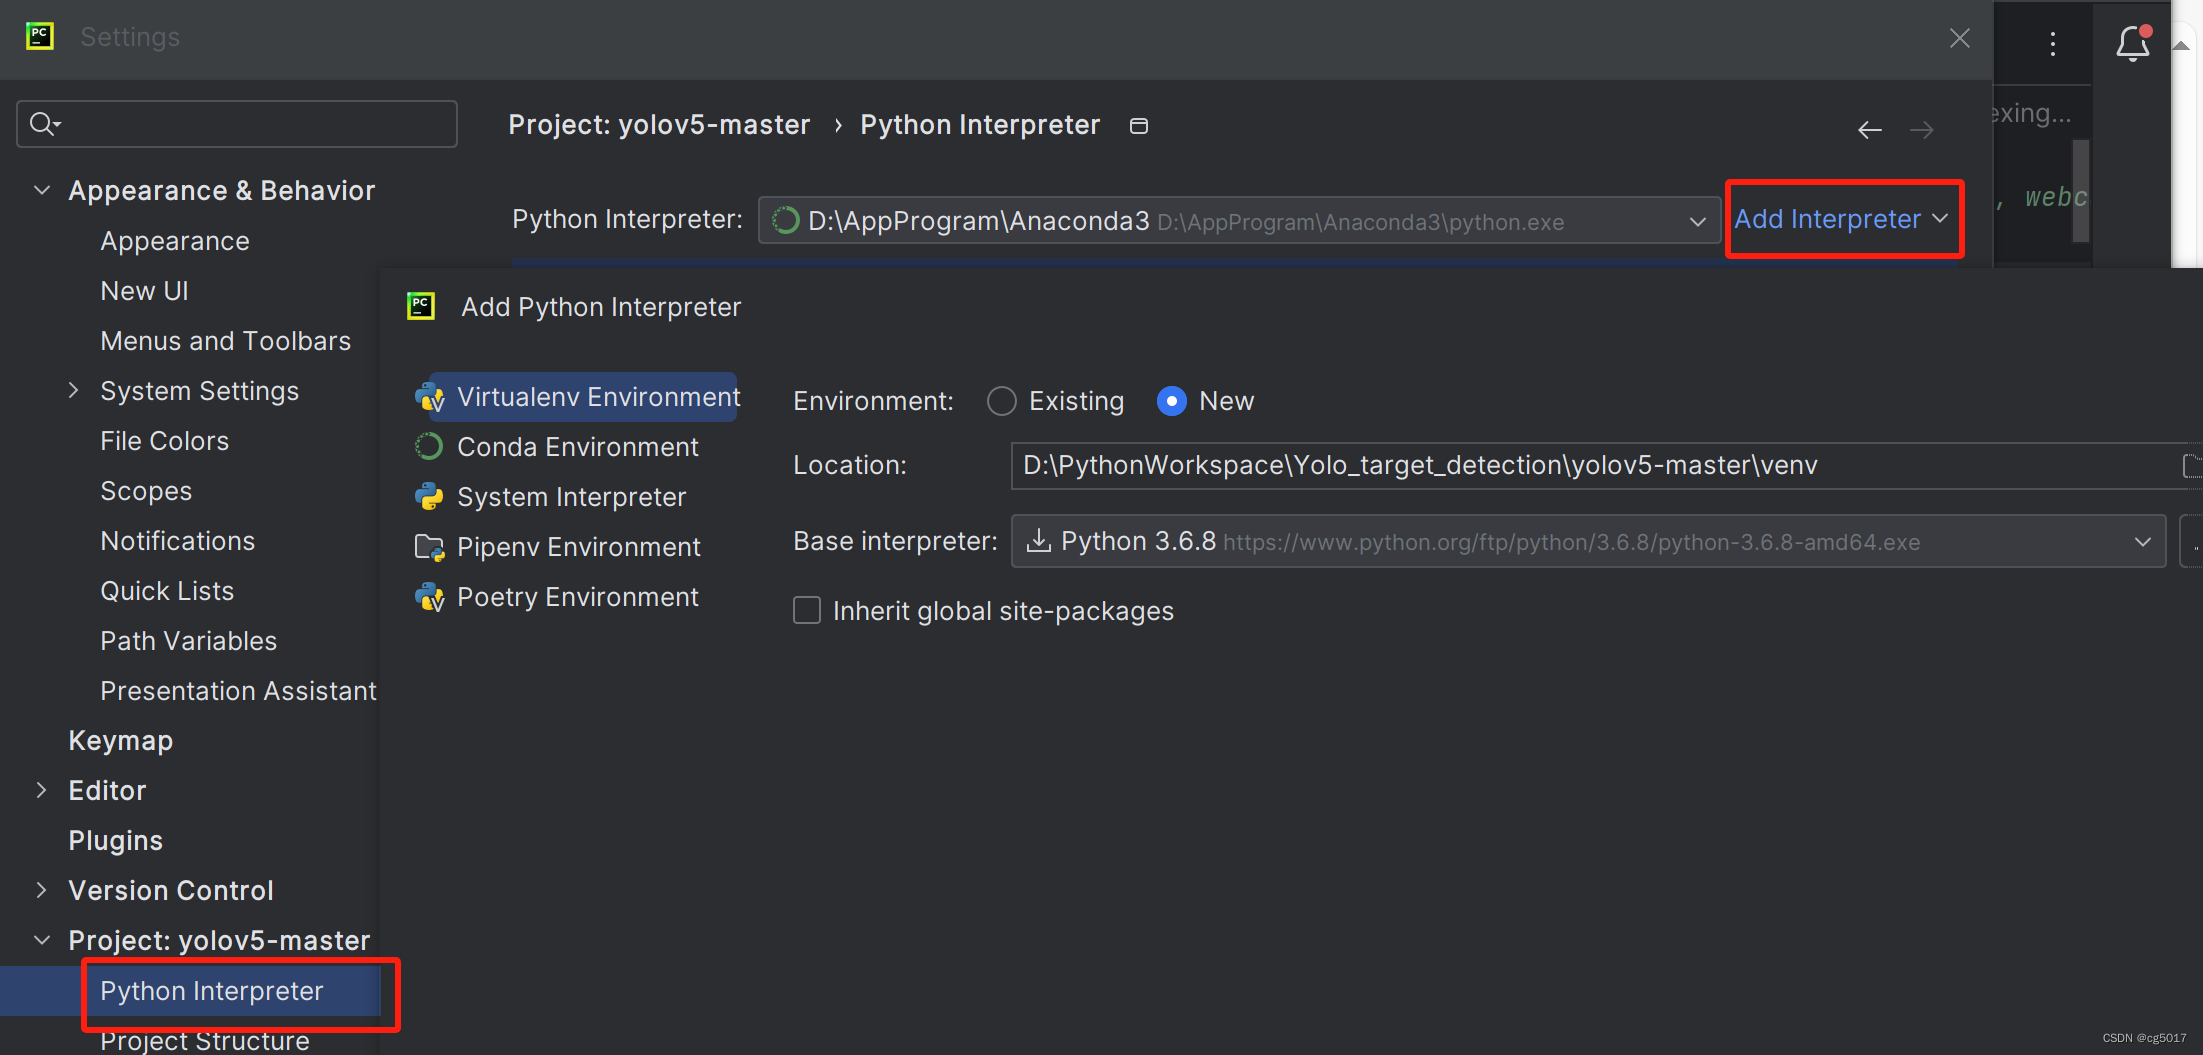The width and height of the screenshot is (2203, 1055).
Task: Click the breadcrumb settings scope icon
Action: click(1138, 125)
